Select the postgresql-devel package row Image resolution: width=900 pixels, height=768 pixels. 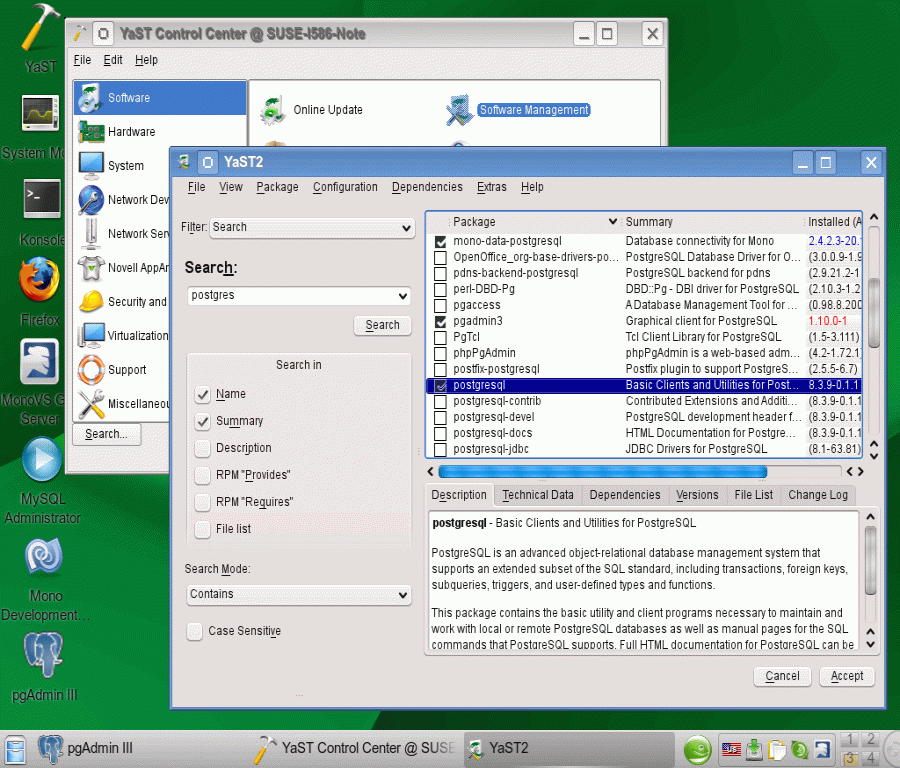click(644, 417)
